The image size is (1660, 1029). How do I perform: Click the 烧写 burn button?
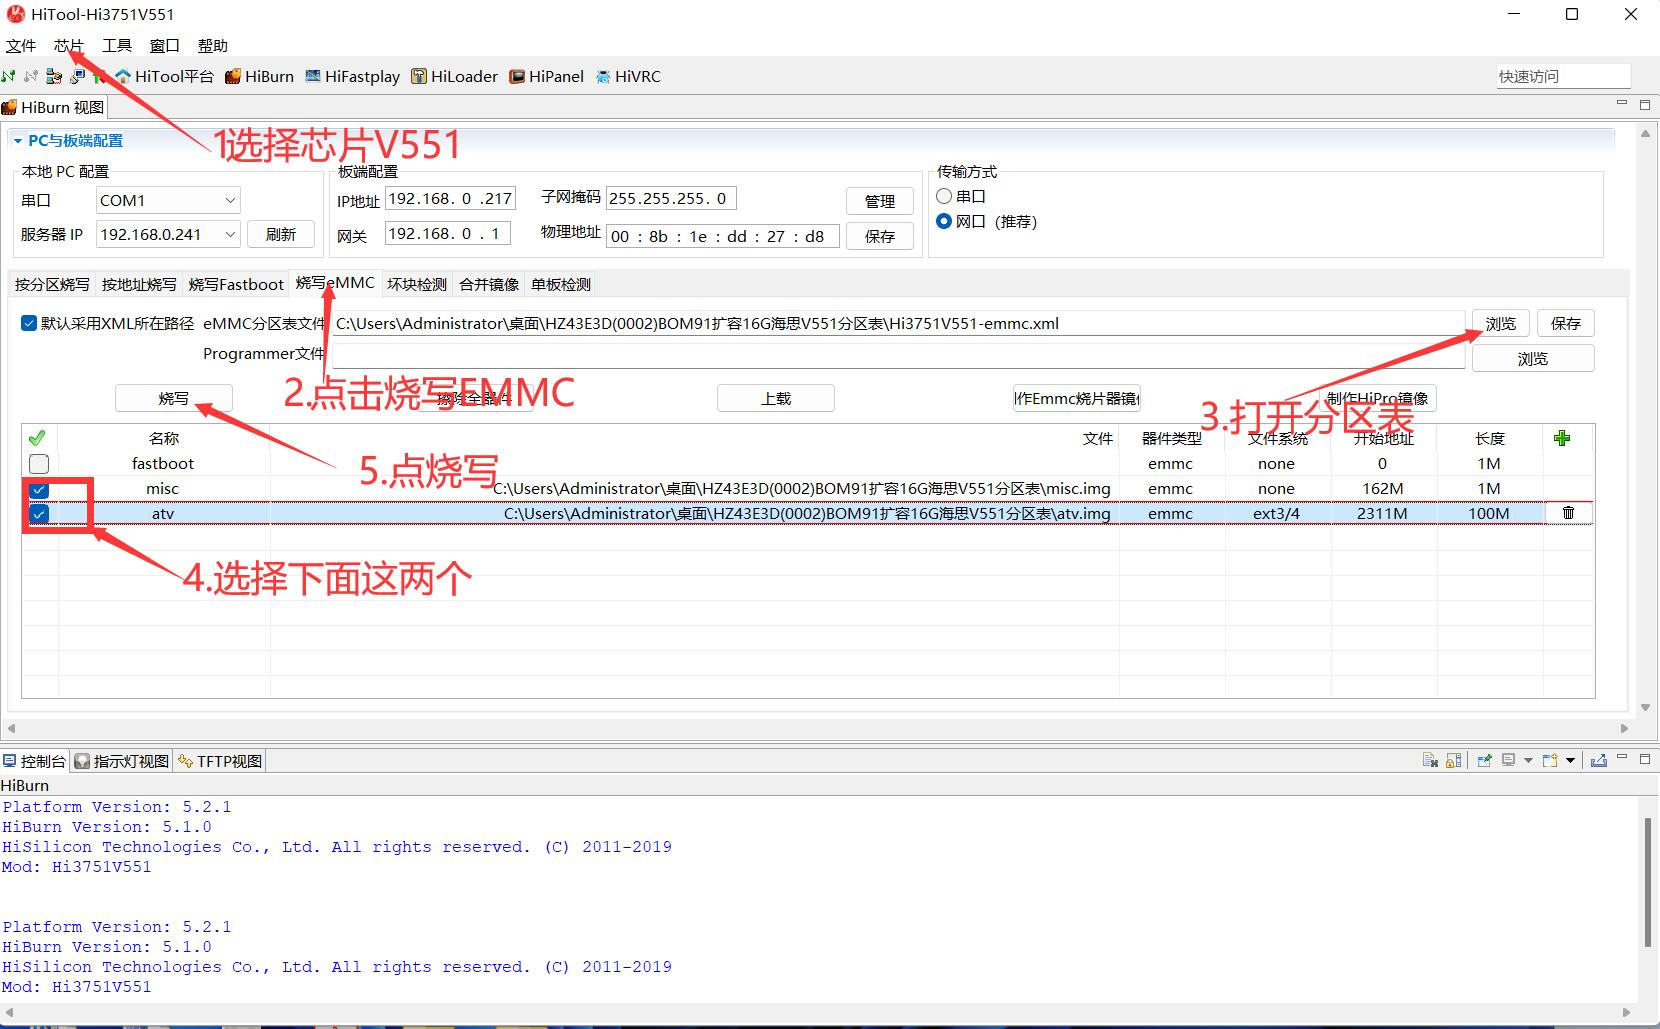coord(173,398)
